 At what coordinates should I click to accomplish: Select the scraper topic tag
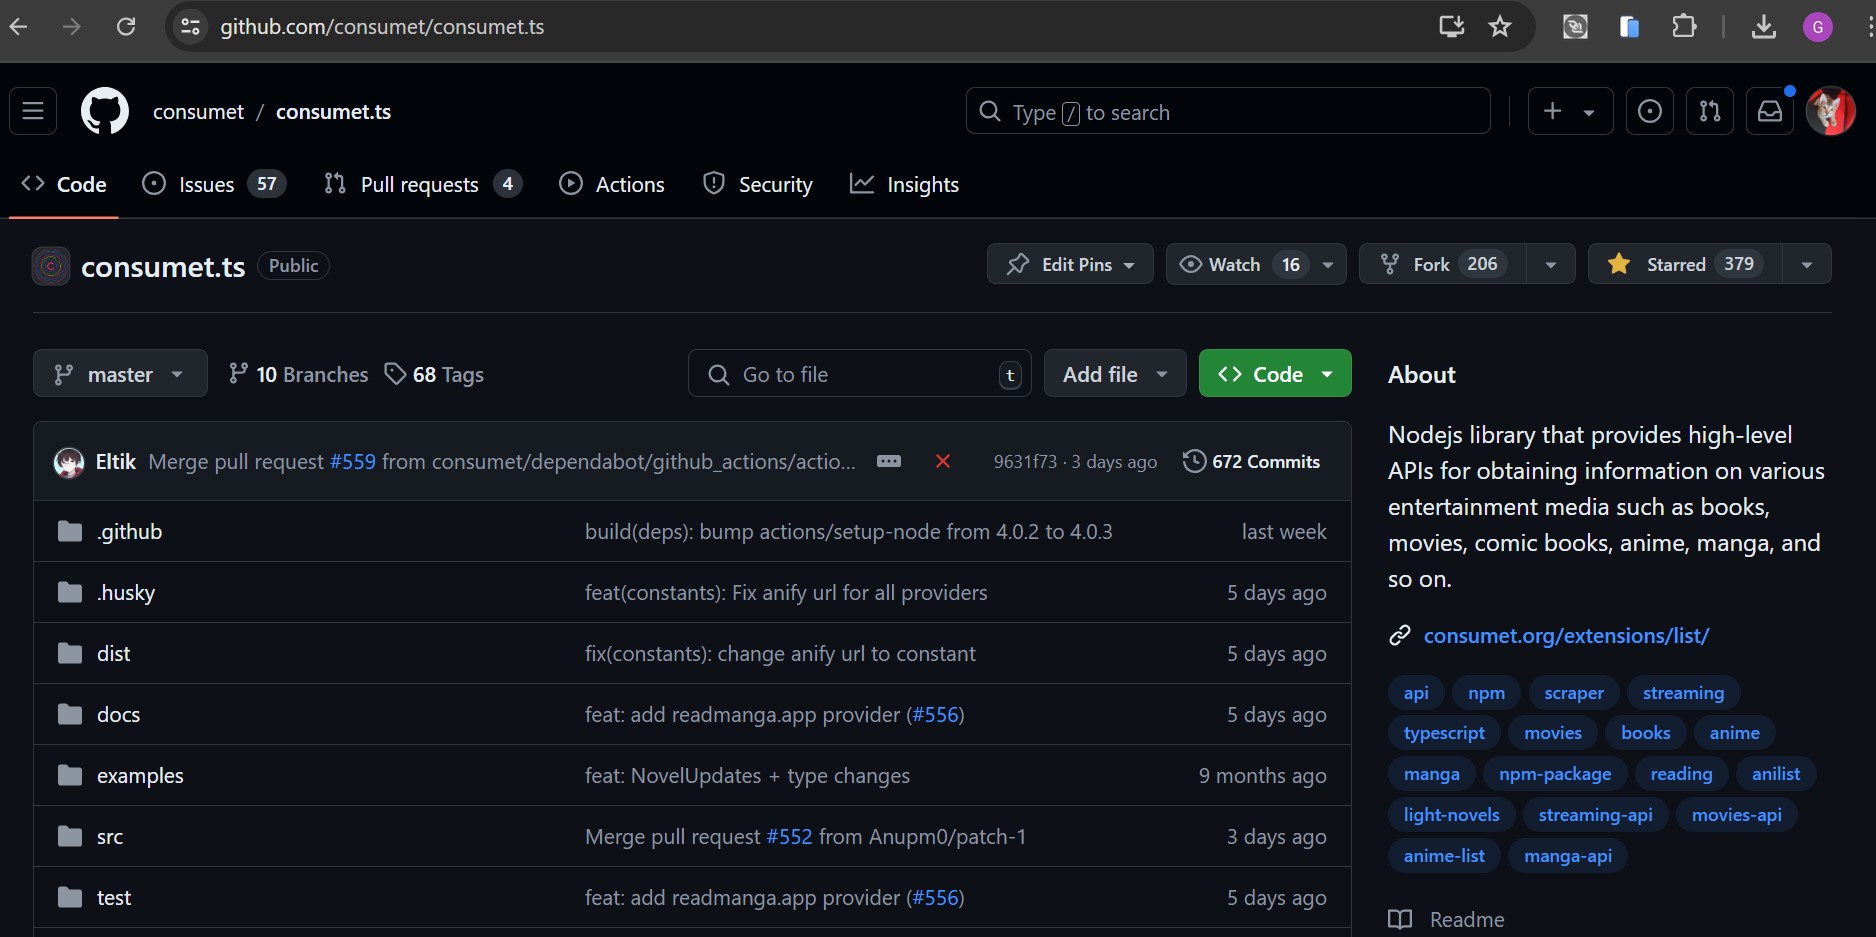coord(1573,693)
